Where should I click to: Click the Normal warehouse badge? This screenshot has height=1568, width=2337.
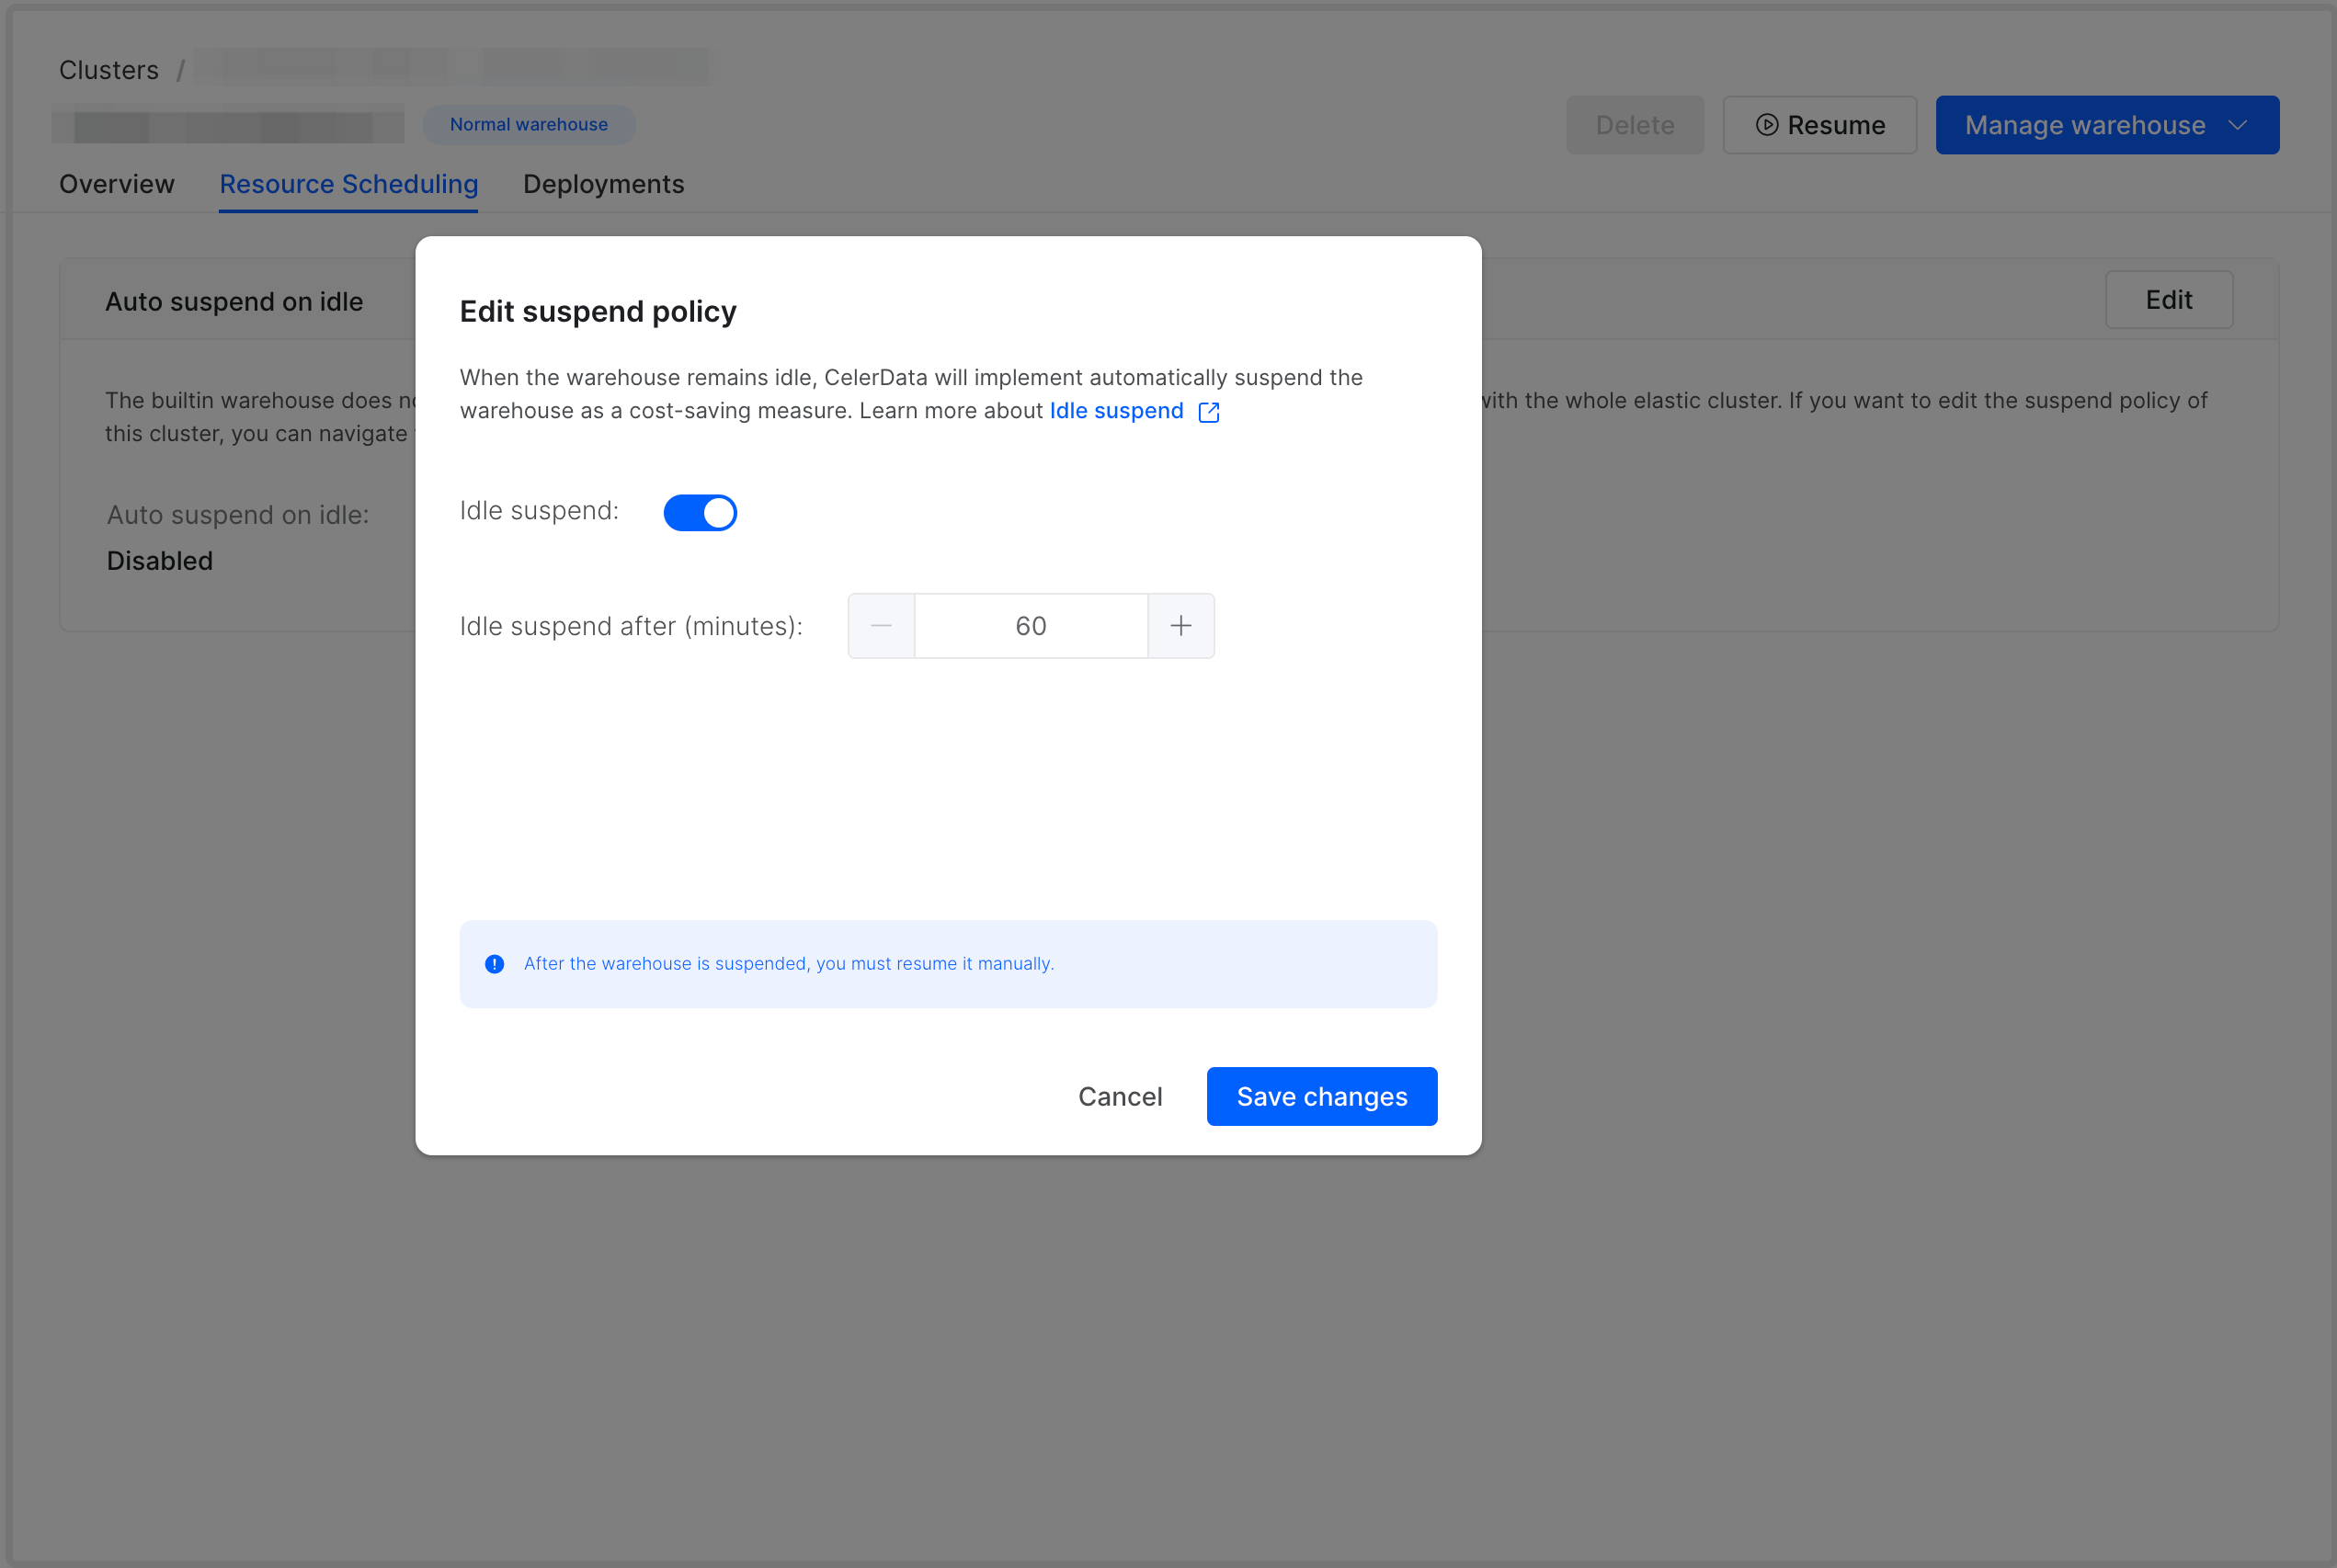[x=528, y=125]
